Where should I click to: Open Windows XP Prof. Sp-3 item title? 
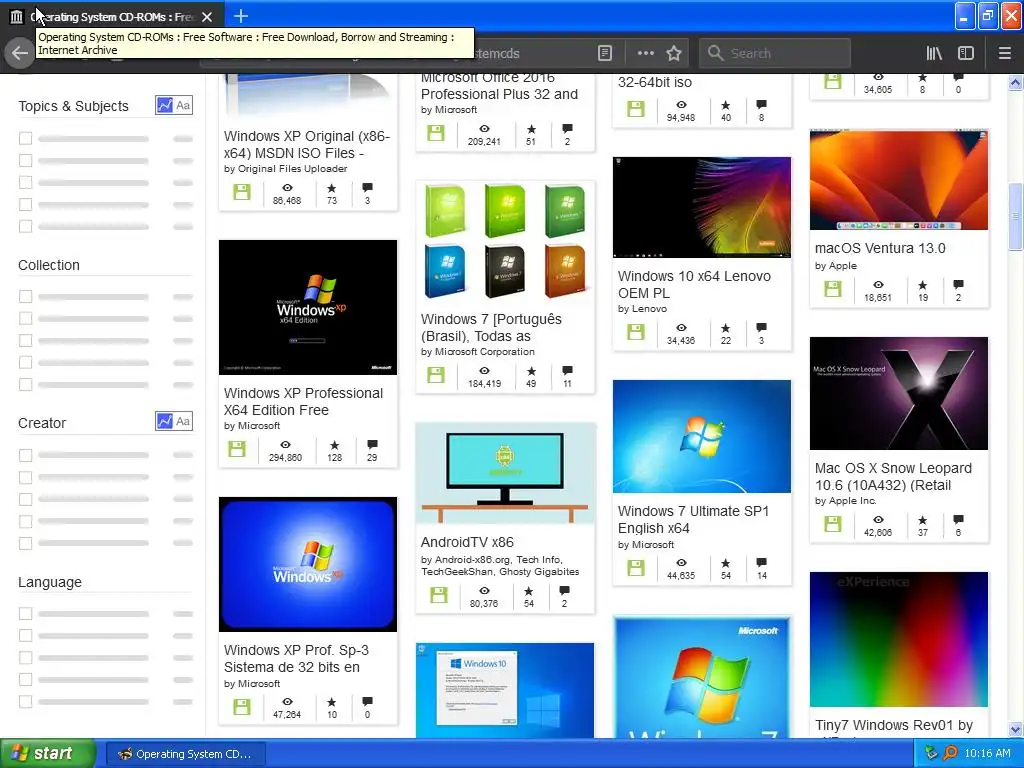[296, 658]
